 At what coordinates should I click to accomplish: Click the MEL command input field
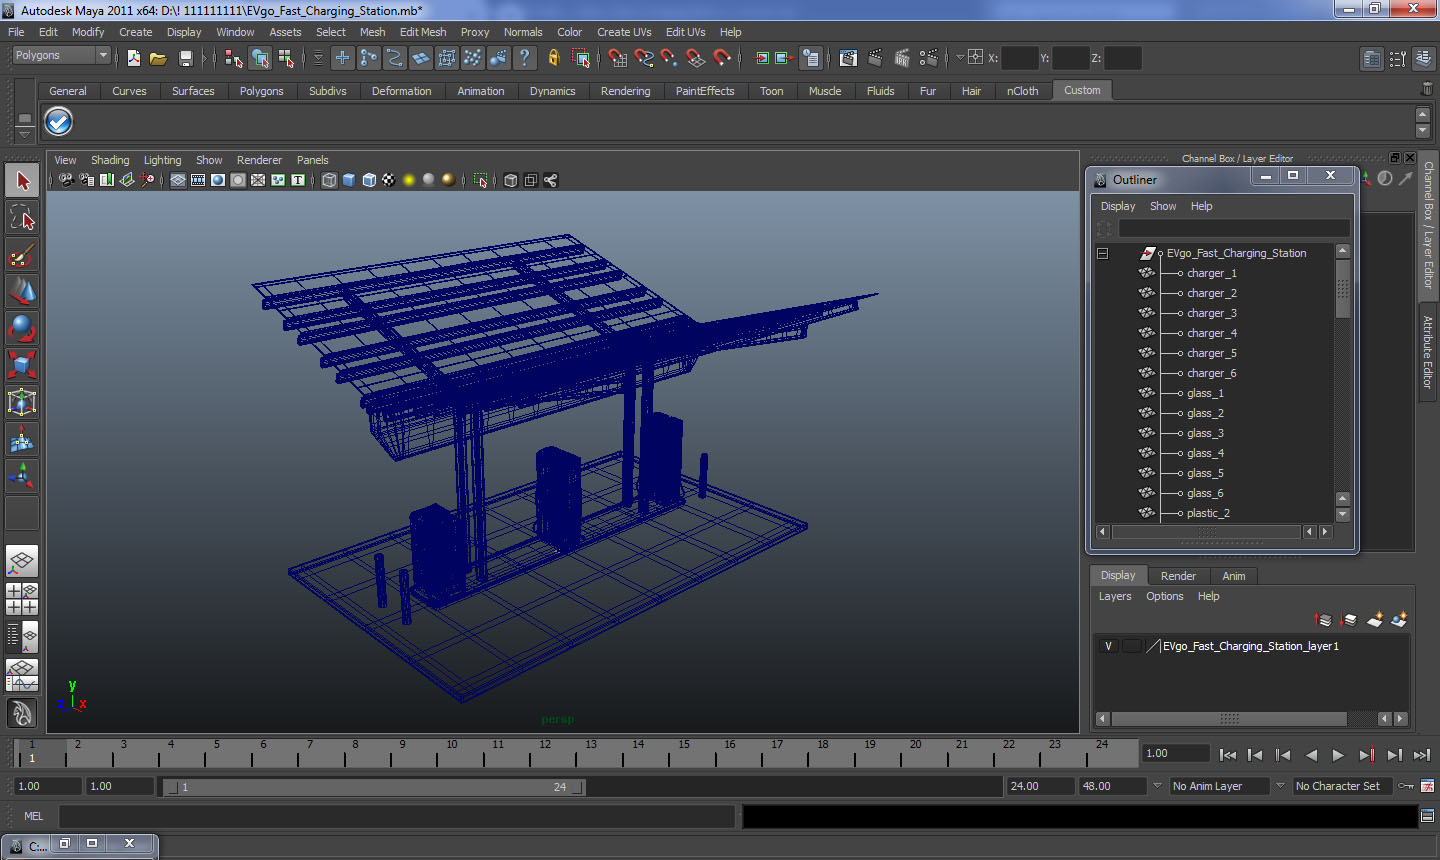pos(397,816)
